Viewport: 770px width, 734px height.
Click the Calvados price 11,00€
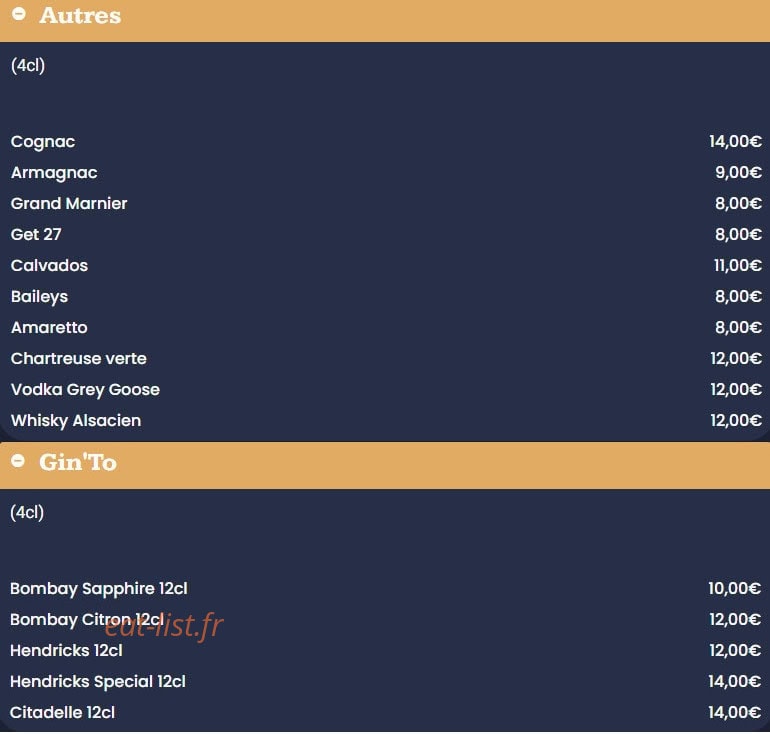click(738, 265)
